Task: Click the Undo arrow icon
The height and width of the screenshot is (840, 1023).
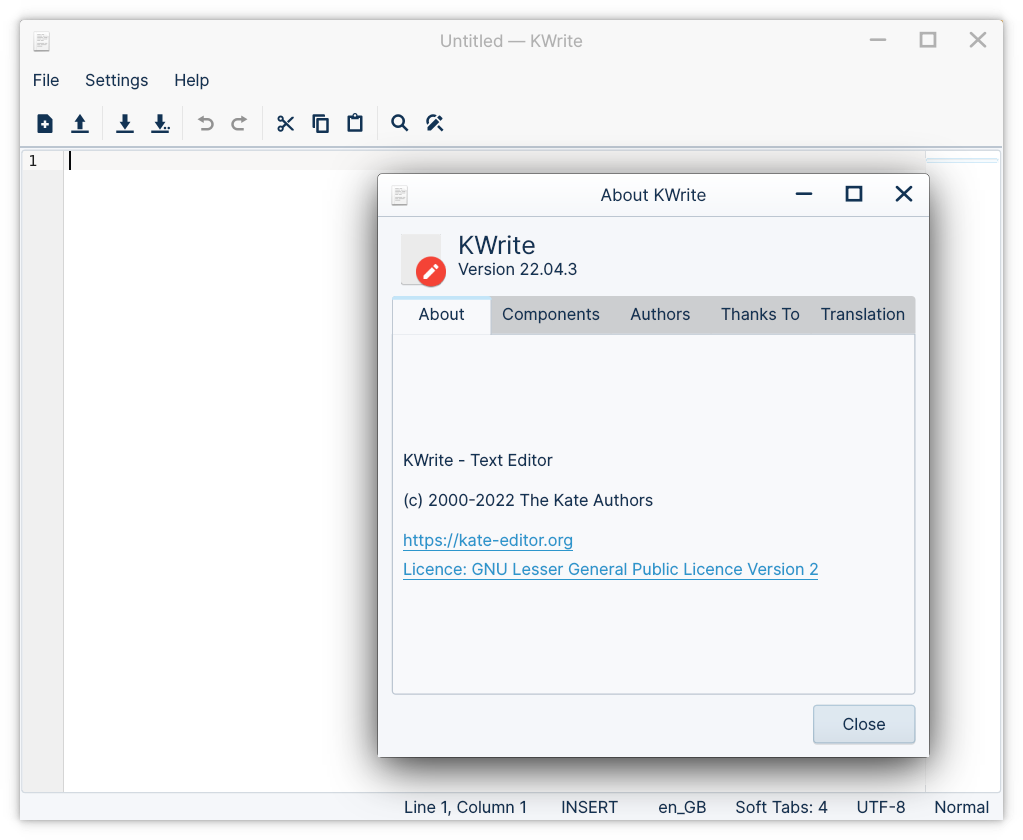Action: pos(206,123)
